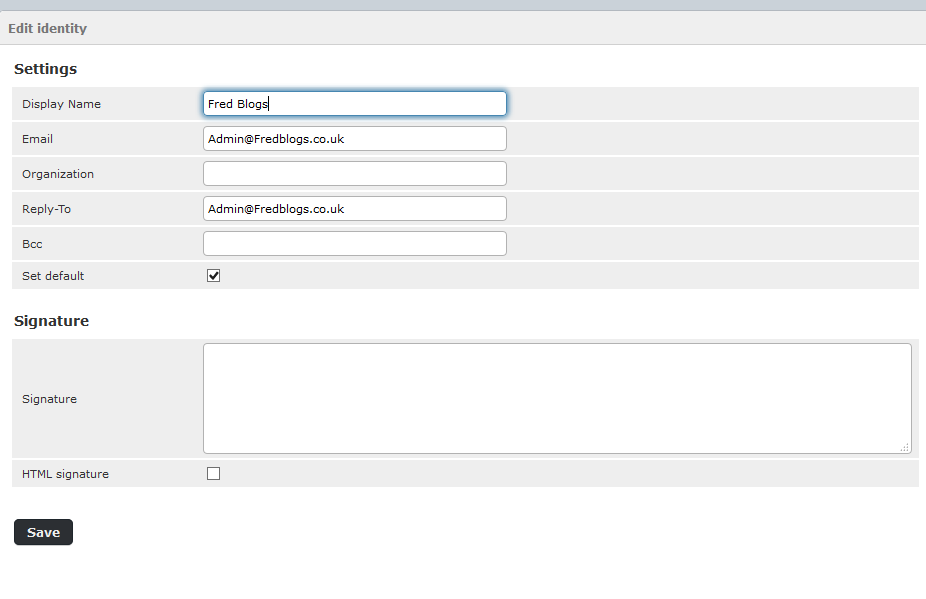The width and height of the screenshot is (926, 599).
Task: Click the bold "Signature" section heading
Action: click(51, 321)
